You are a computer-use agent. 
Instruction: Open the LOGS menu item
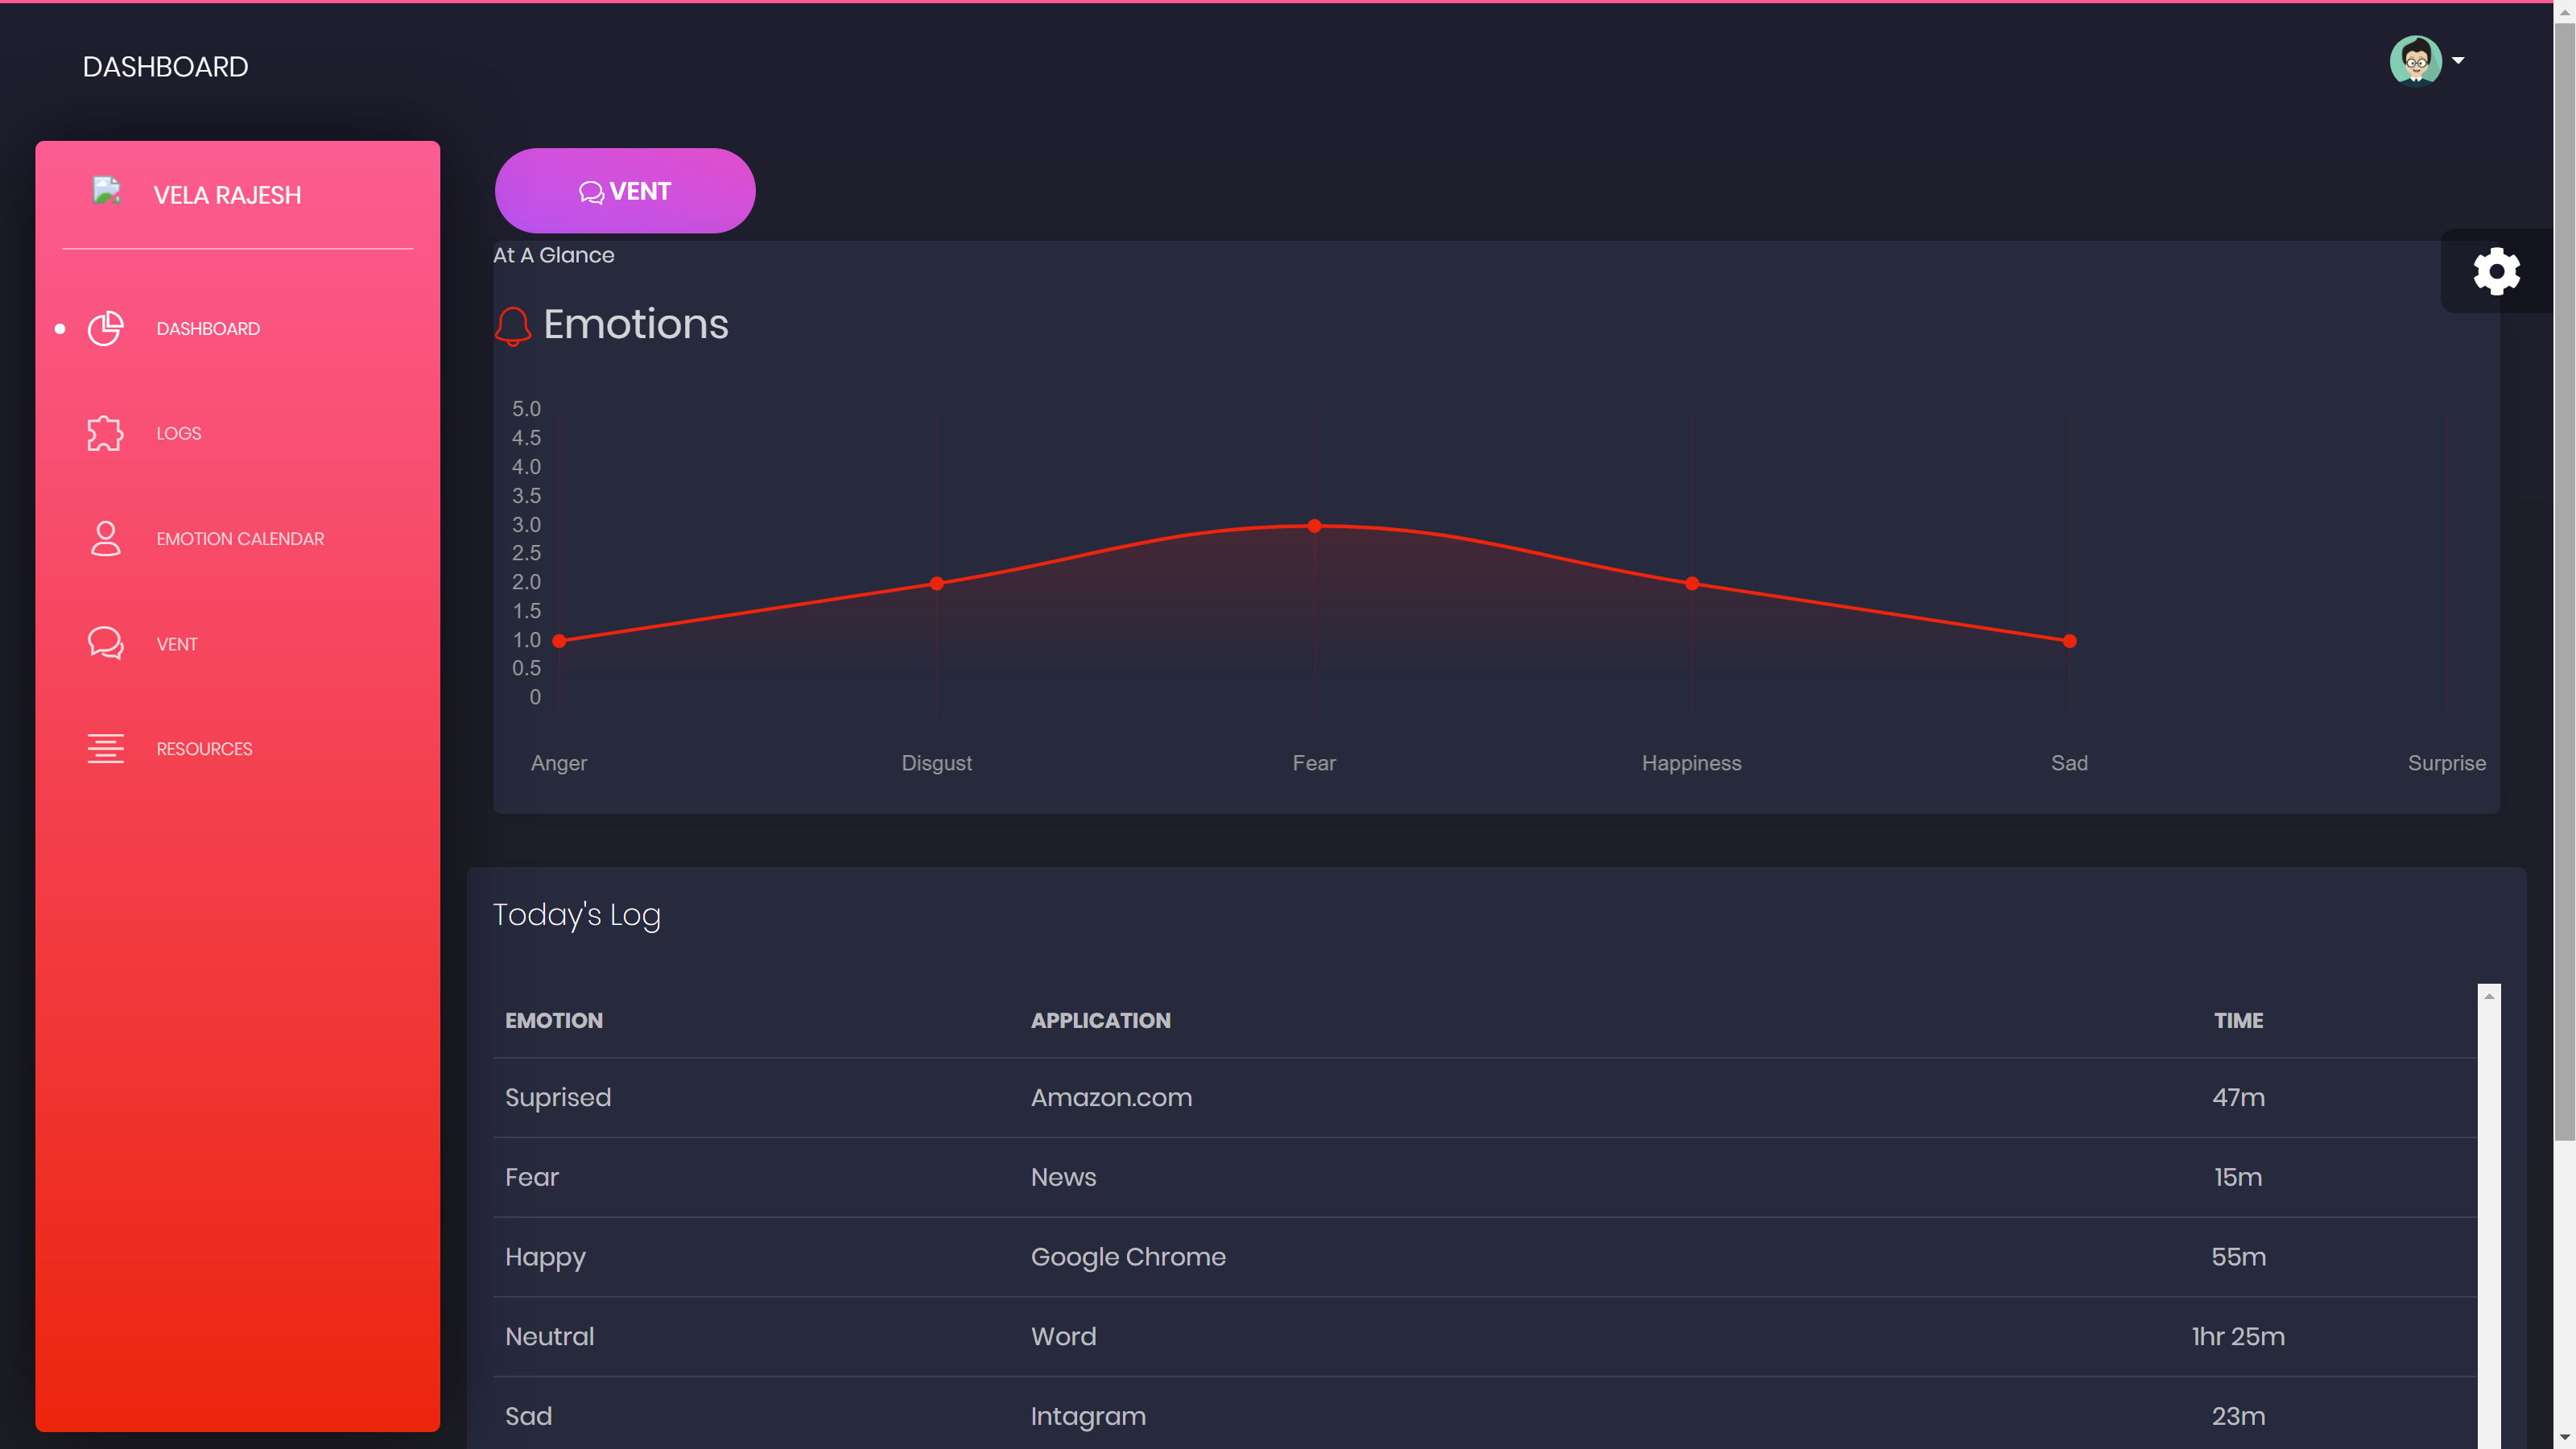click(x=179, y=433)
